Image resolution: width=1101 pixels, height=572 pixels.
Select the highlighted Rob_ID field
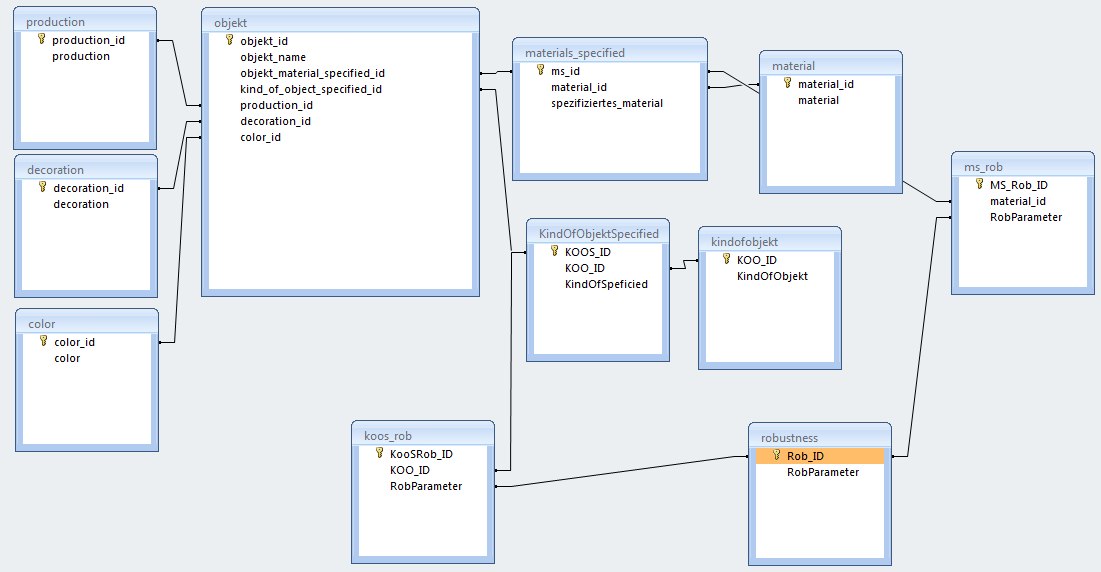point(819,456)
